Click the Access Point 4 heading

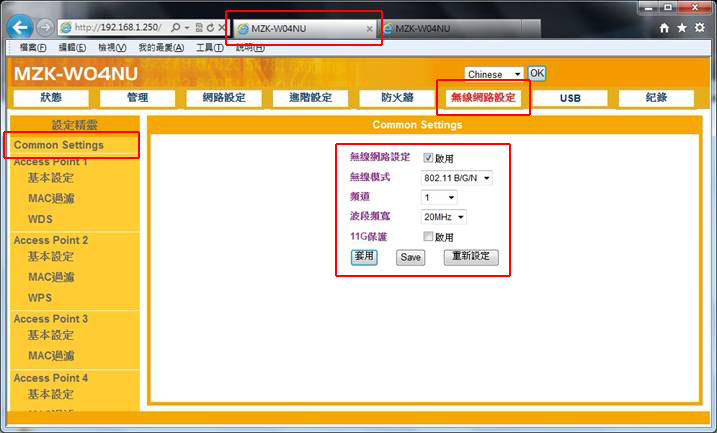pos(51,378)
